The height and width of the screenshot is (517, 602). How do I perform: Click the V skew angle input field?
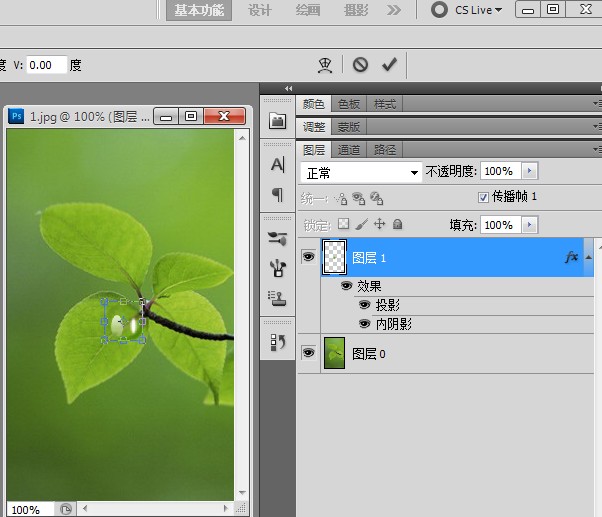(x=46, y=65)
